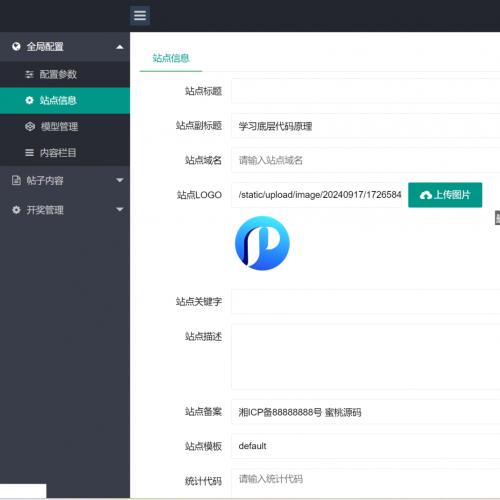
Task: Focus the 站点标题 input field
Action: (x=366, y=91)
